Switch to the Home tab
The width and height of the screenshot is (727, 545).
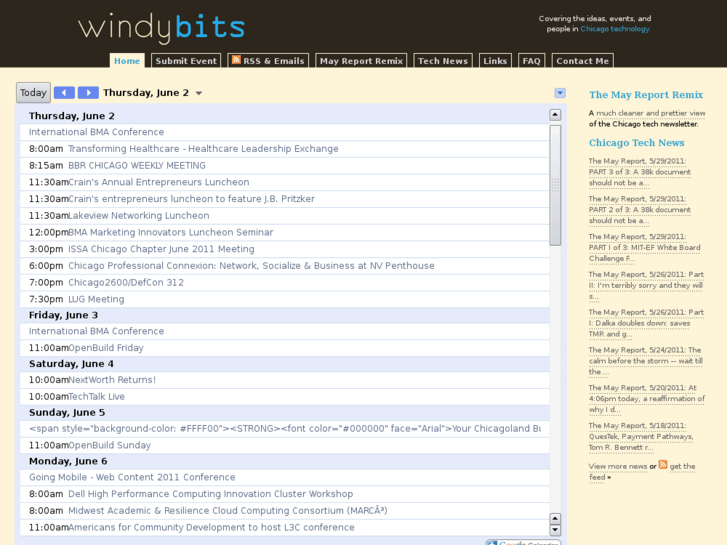point(127,61)
